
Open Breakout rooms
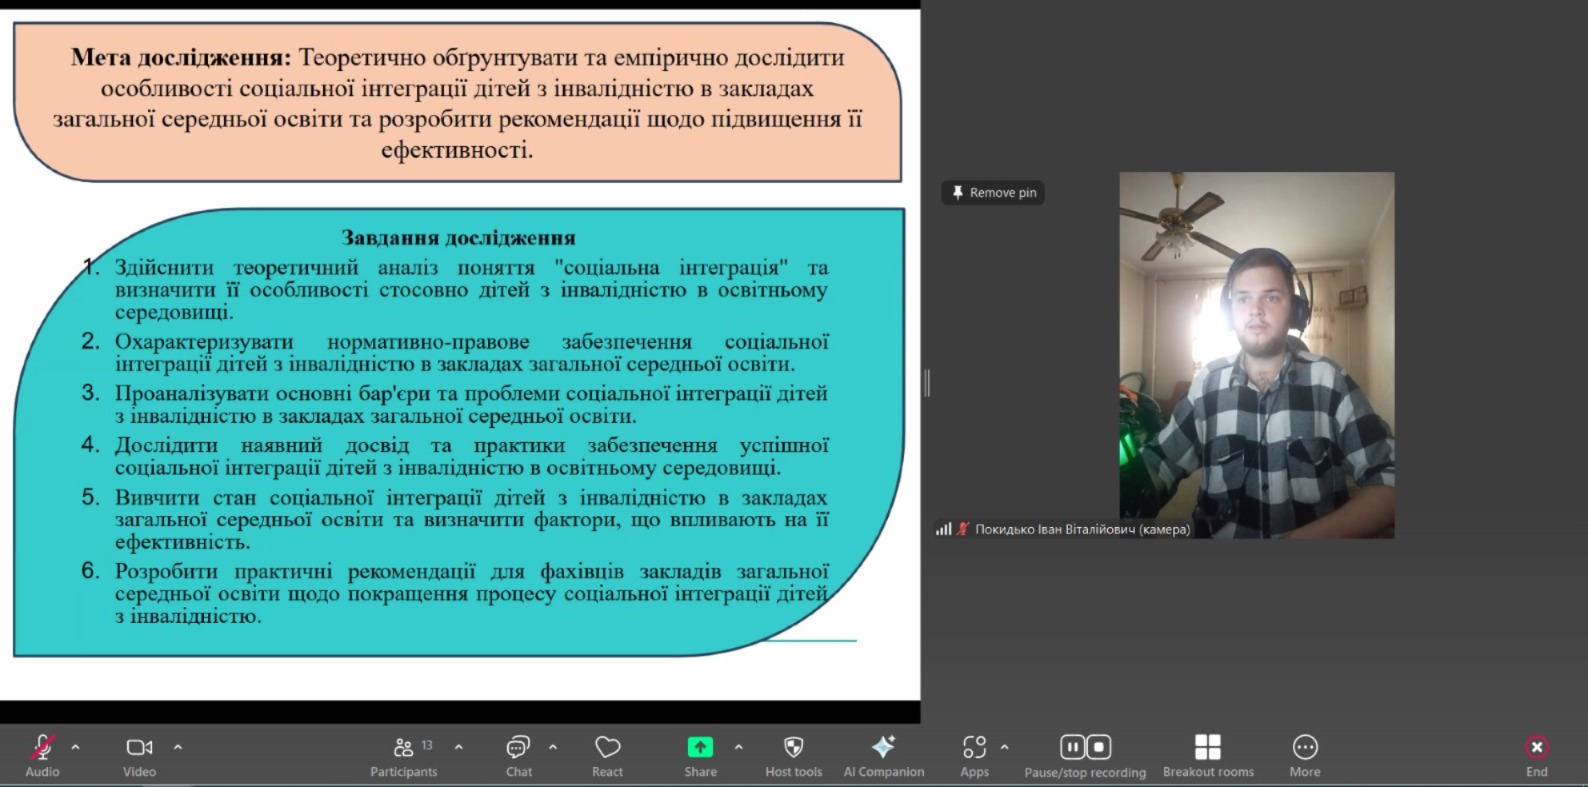click(1207, 748)
